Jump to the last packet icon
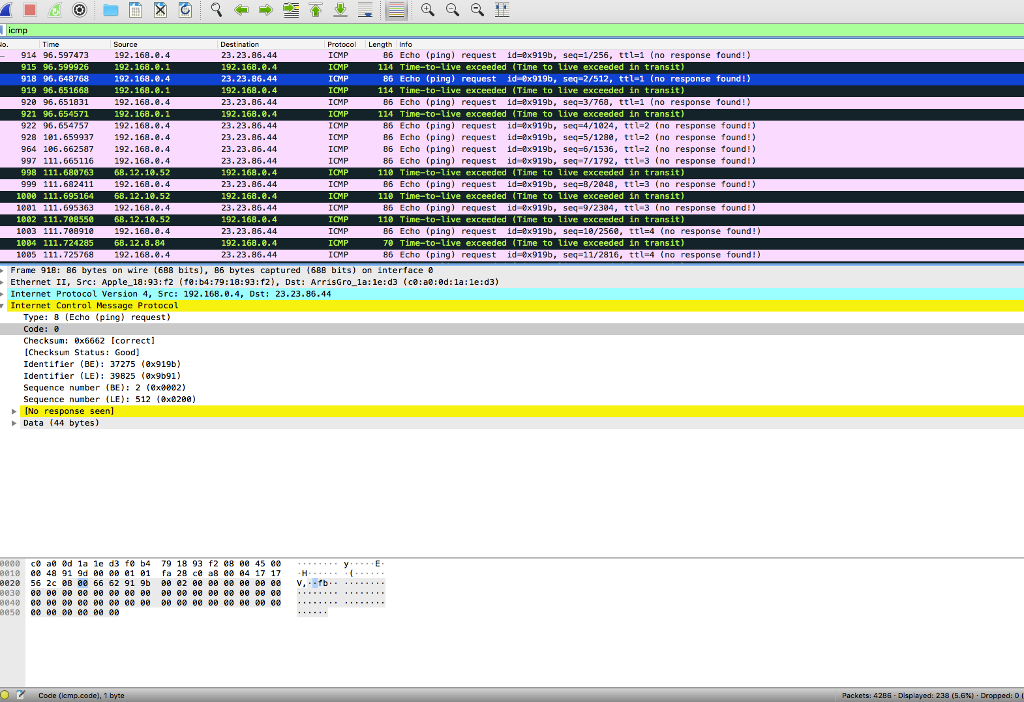This screenshot has height=702, width=1024. (x=341, y=10)
